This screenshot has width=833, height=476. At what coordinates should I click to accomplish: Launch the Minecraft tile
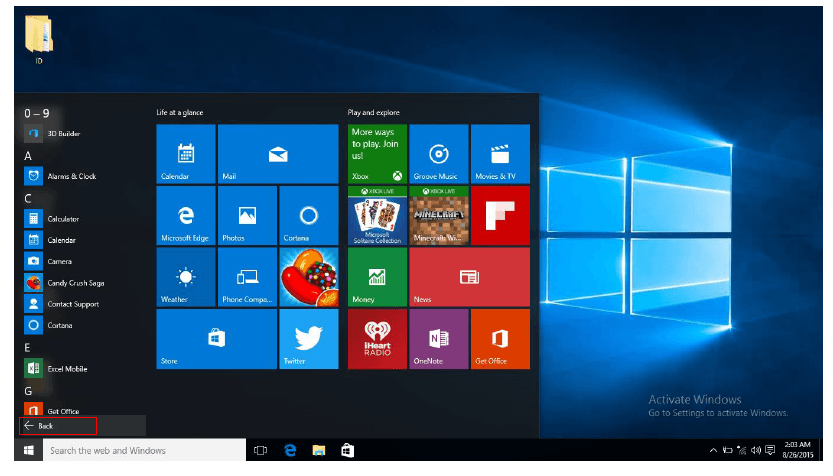click(x=439, y=216)
